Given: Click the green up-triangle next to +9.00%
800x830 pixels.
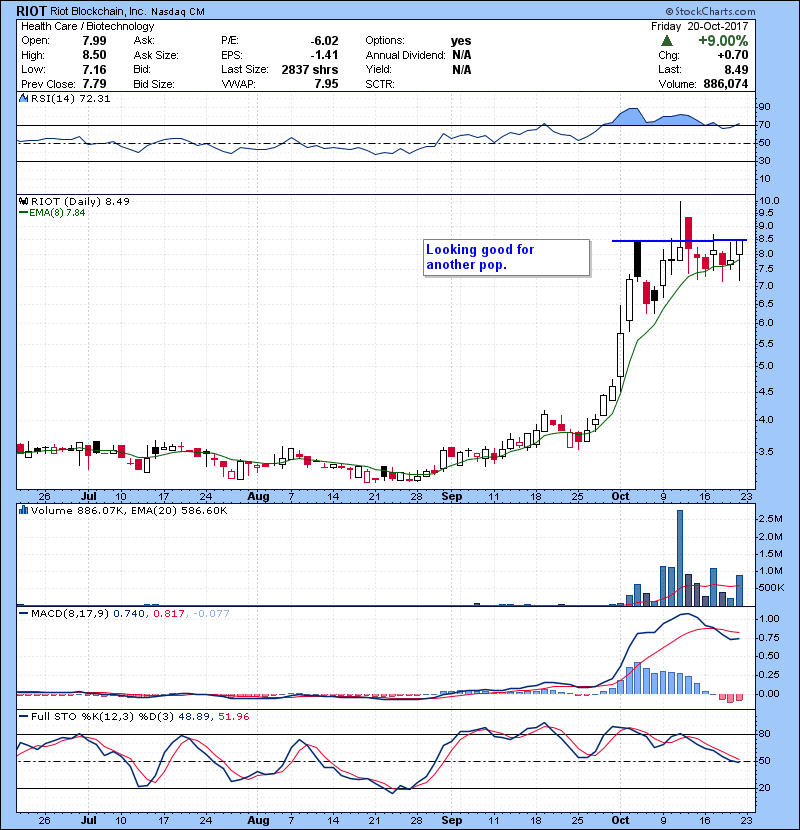Looking at the screenshot, I should tap(667, 41).
